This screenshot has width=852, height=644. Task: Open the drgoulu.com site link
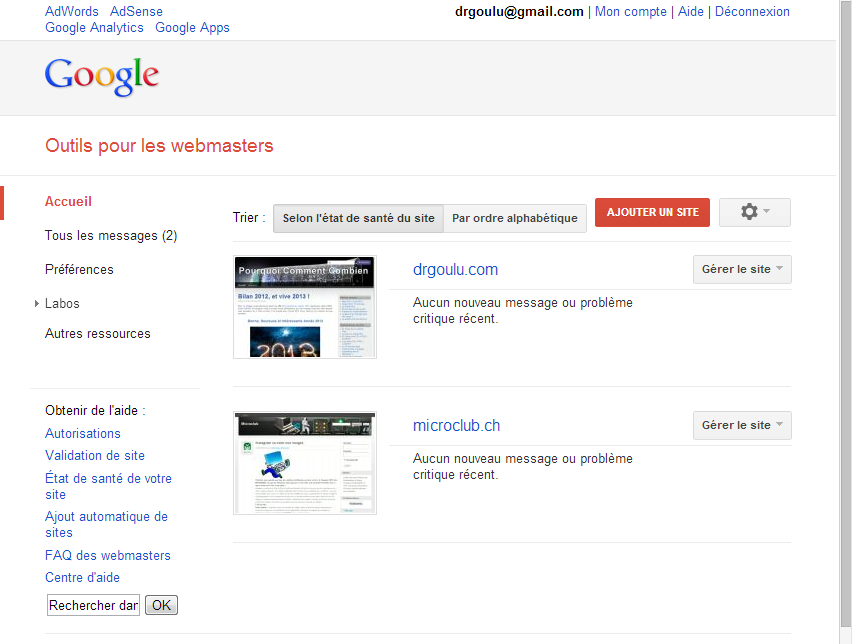click(x=455, y=270)
